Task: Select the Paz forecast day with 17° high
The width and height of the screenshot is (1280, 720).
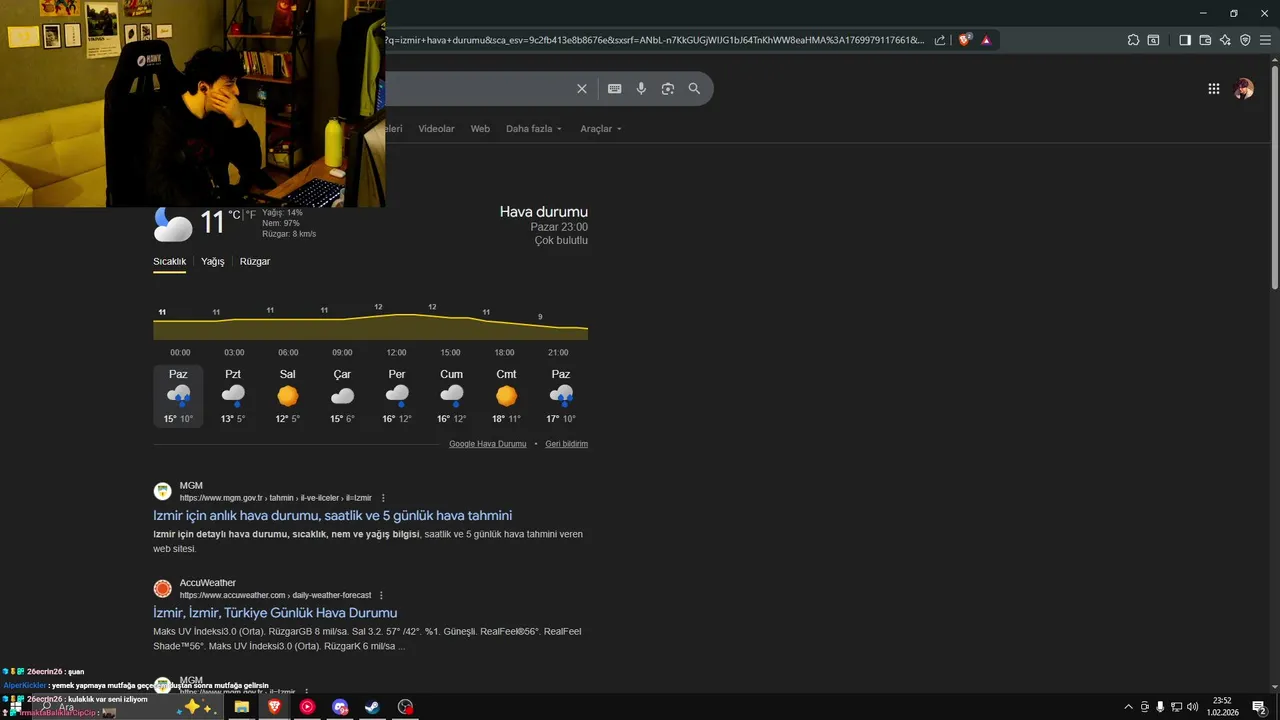Action: [x=561, y=396]
